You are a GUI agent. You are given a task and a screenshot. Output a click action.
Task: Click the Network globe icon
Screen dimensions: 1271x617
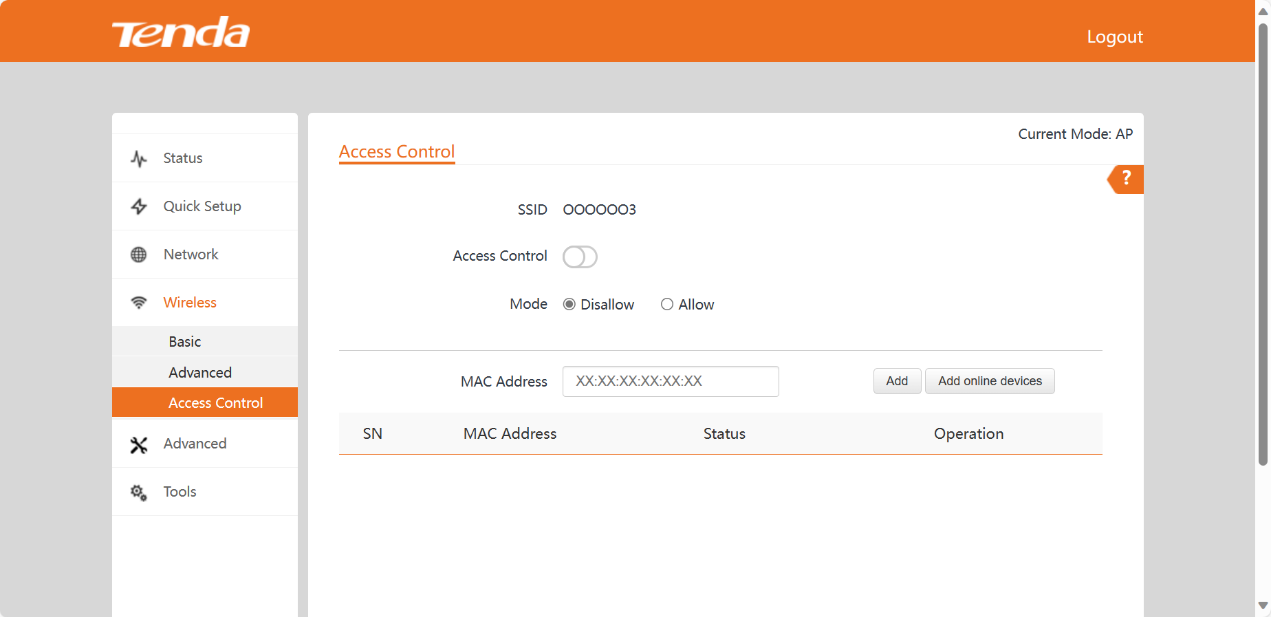coord(139,255)
